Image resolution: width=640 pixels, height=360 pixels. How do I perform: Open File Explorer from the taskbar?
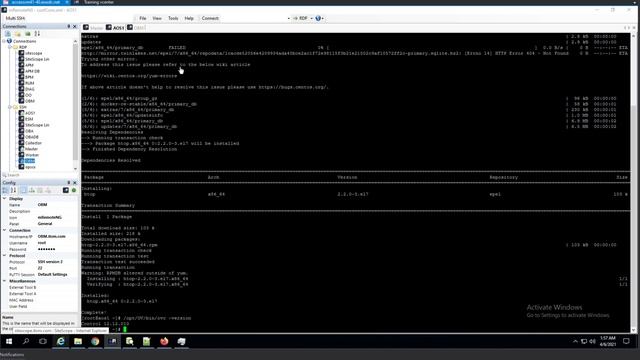coord(78,341)
